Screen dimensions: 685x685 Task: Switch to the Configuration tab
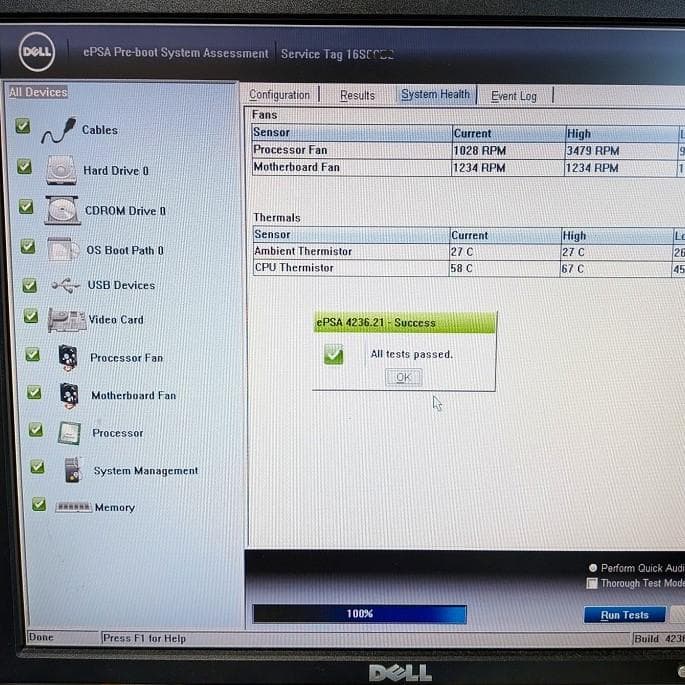tap(279, 95)
